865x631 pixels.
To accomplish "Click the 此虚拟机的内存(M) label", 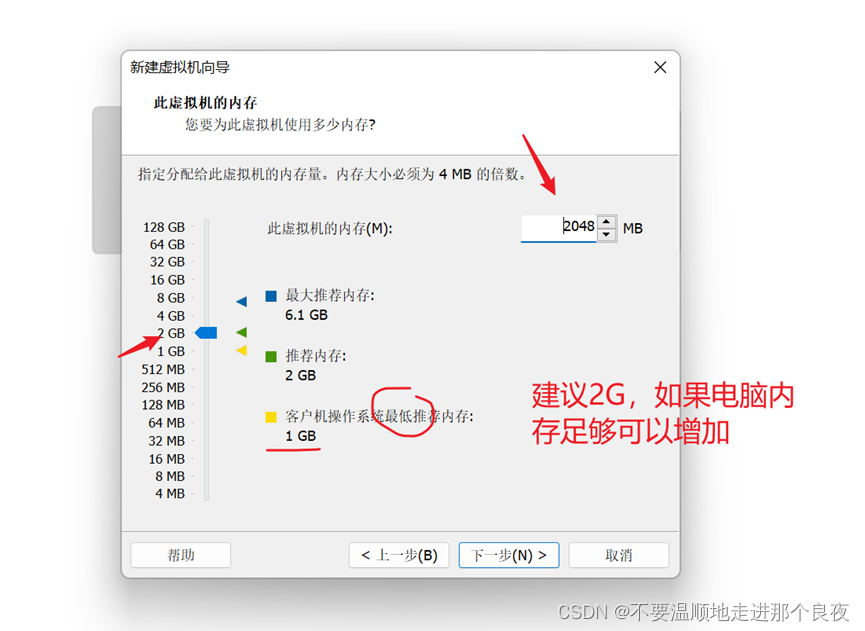I will [x=330, y=228].
